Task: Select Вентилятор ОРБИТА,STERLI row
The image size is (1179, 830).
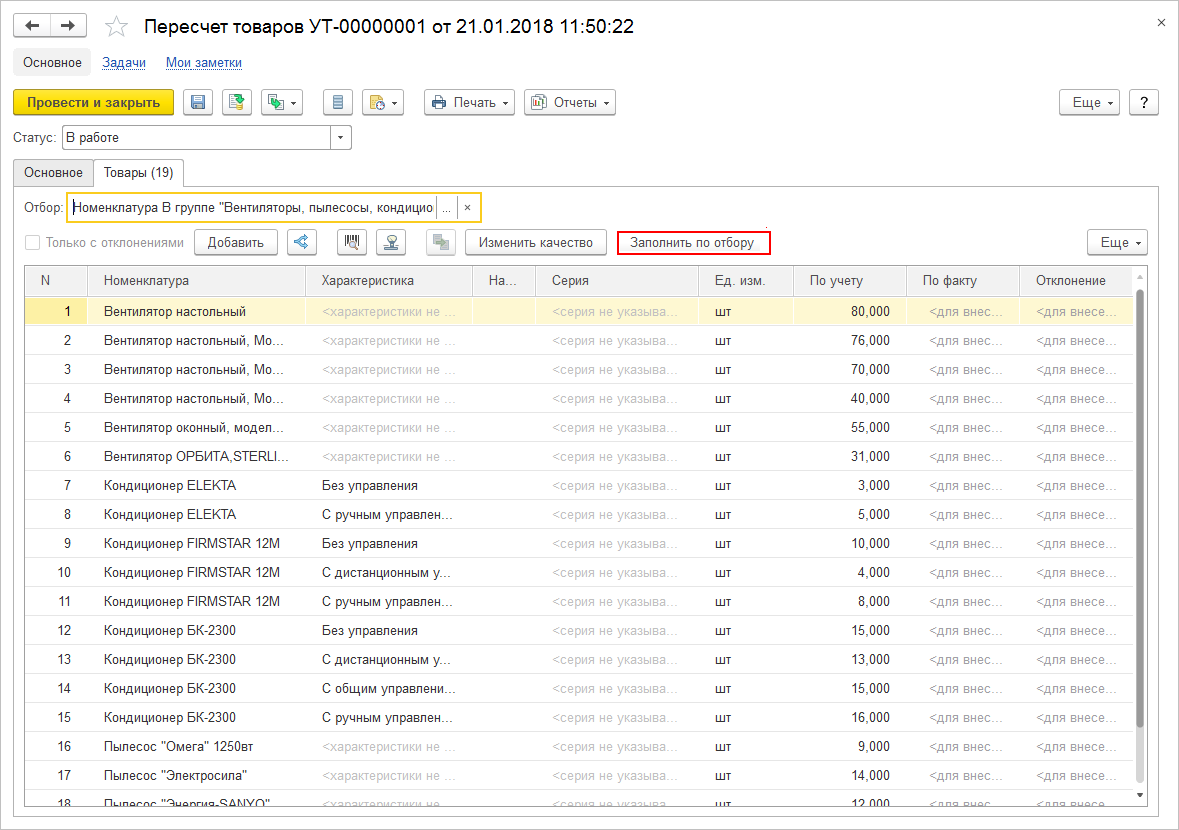Action: pos(578,456)
